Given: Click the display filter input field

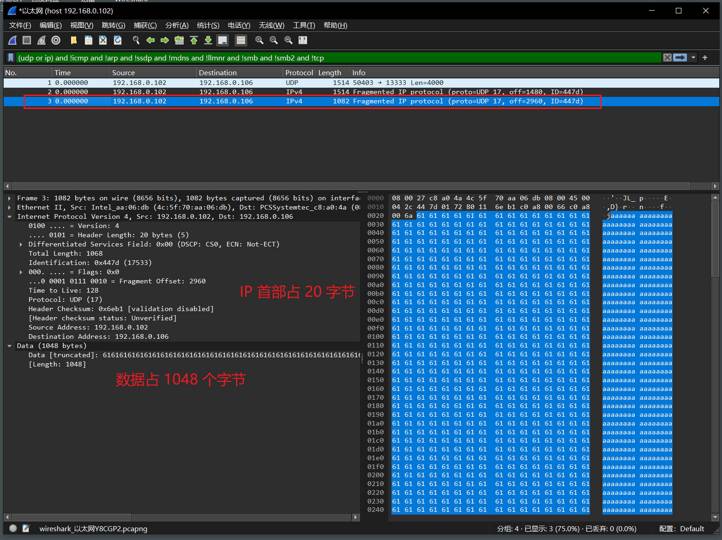Looking at the screenshot, I should pyautogui.click(x=330, y=58).
